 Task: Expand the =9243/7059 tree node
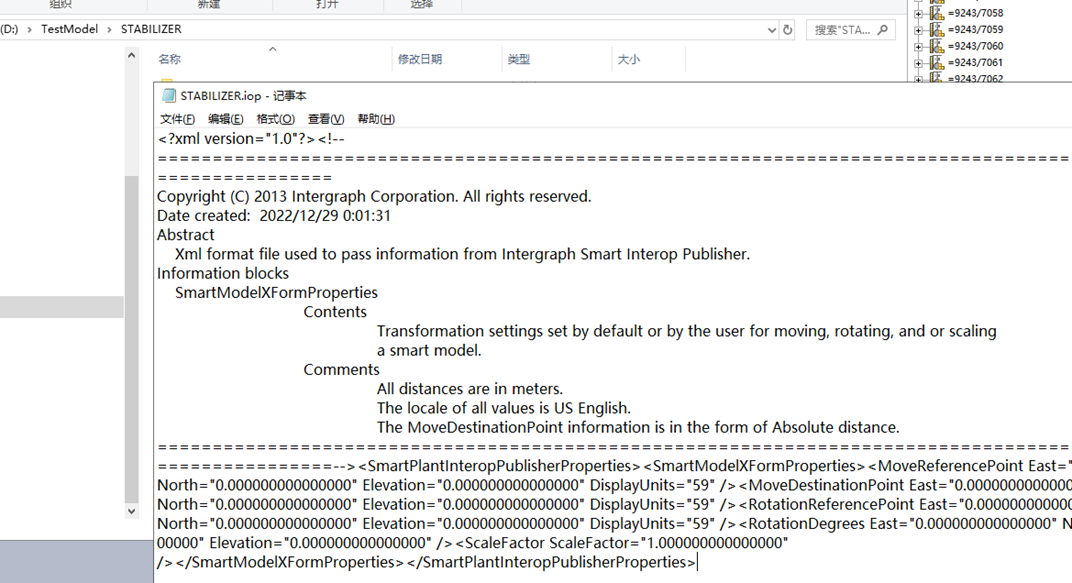tap(918, 30)
